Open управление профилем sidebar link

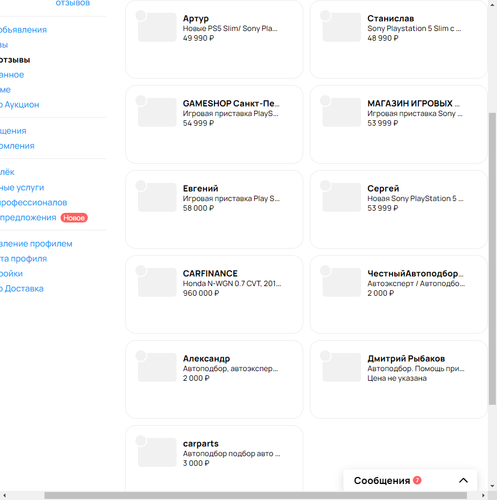(36, 244)
